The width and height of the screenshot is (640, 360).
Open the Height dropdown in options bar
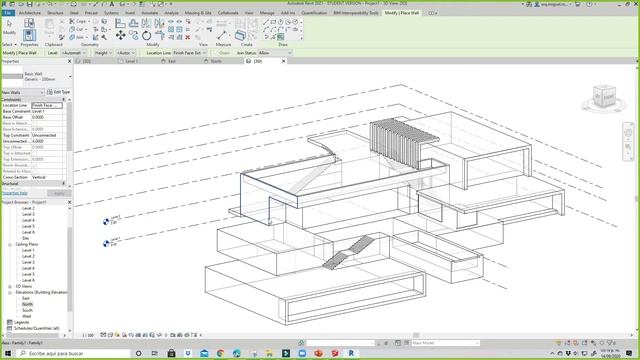click(102, 53)
